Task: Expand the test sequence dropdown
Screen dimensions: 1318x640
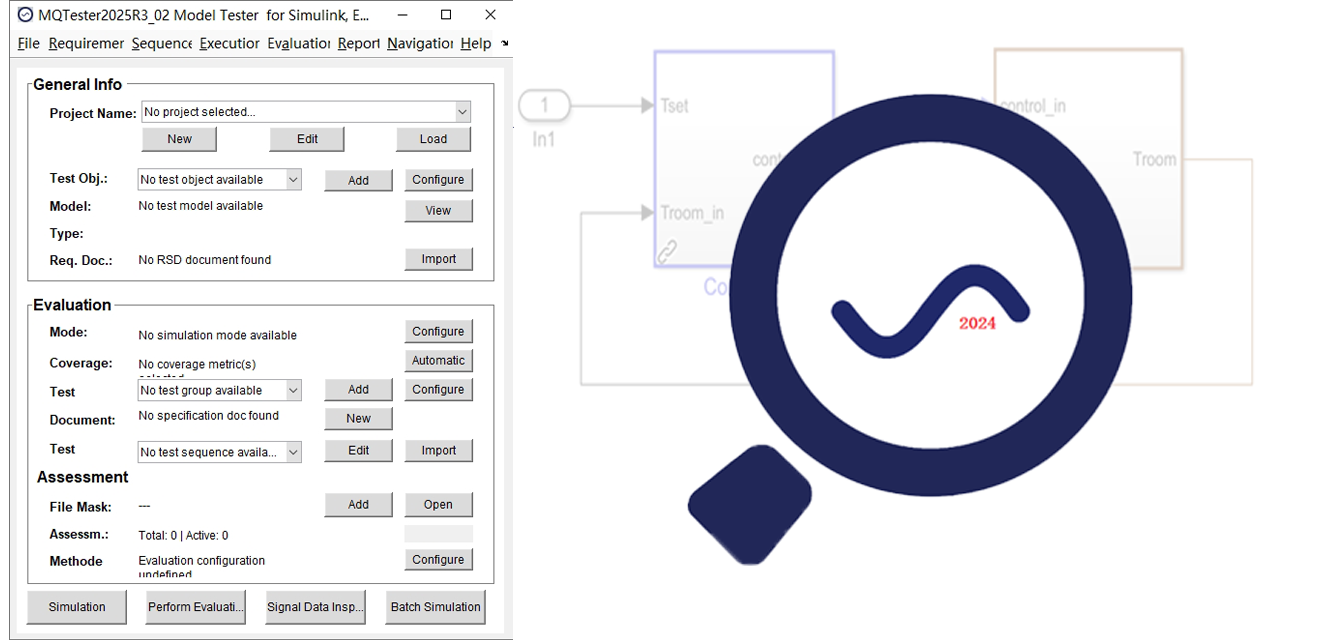Action: pyautogui.click(x=292, y=452)
